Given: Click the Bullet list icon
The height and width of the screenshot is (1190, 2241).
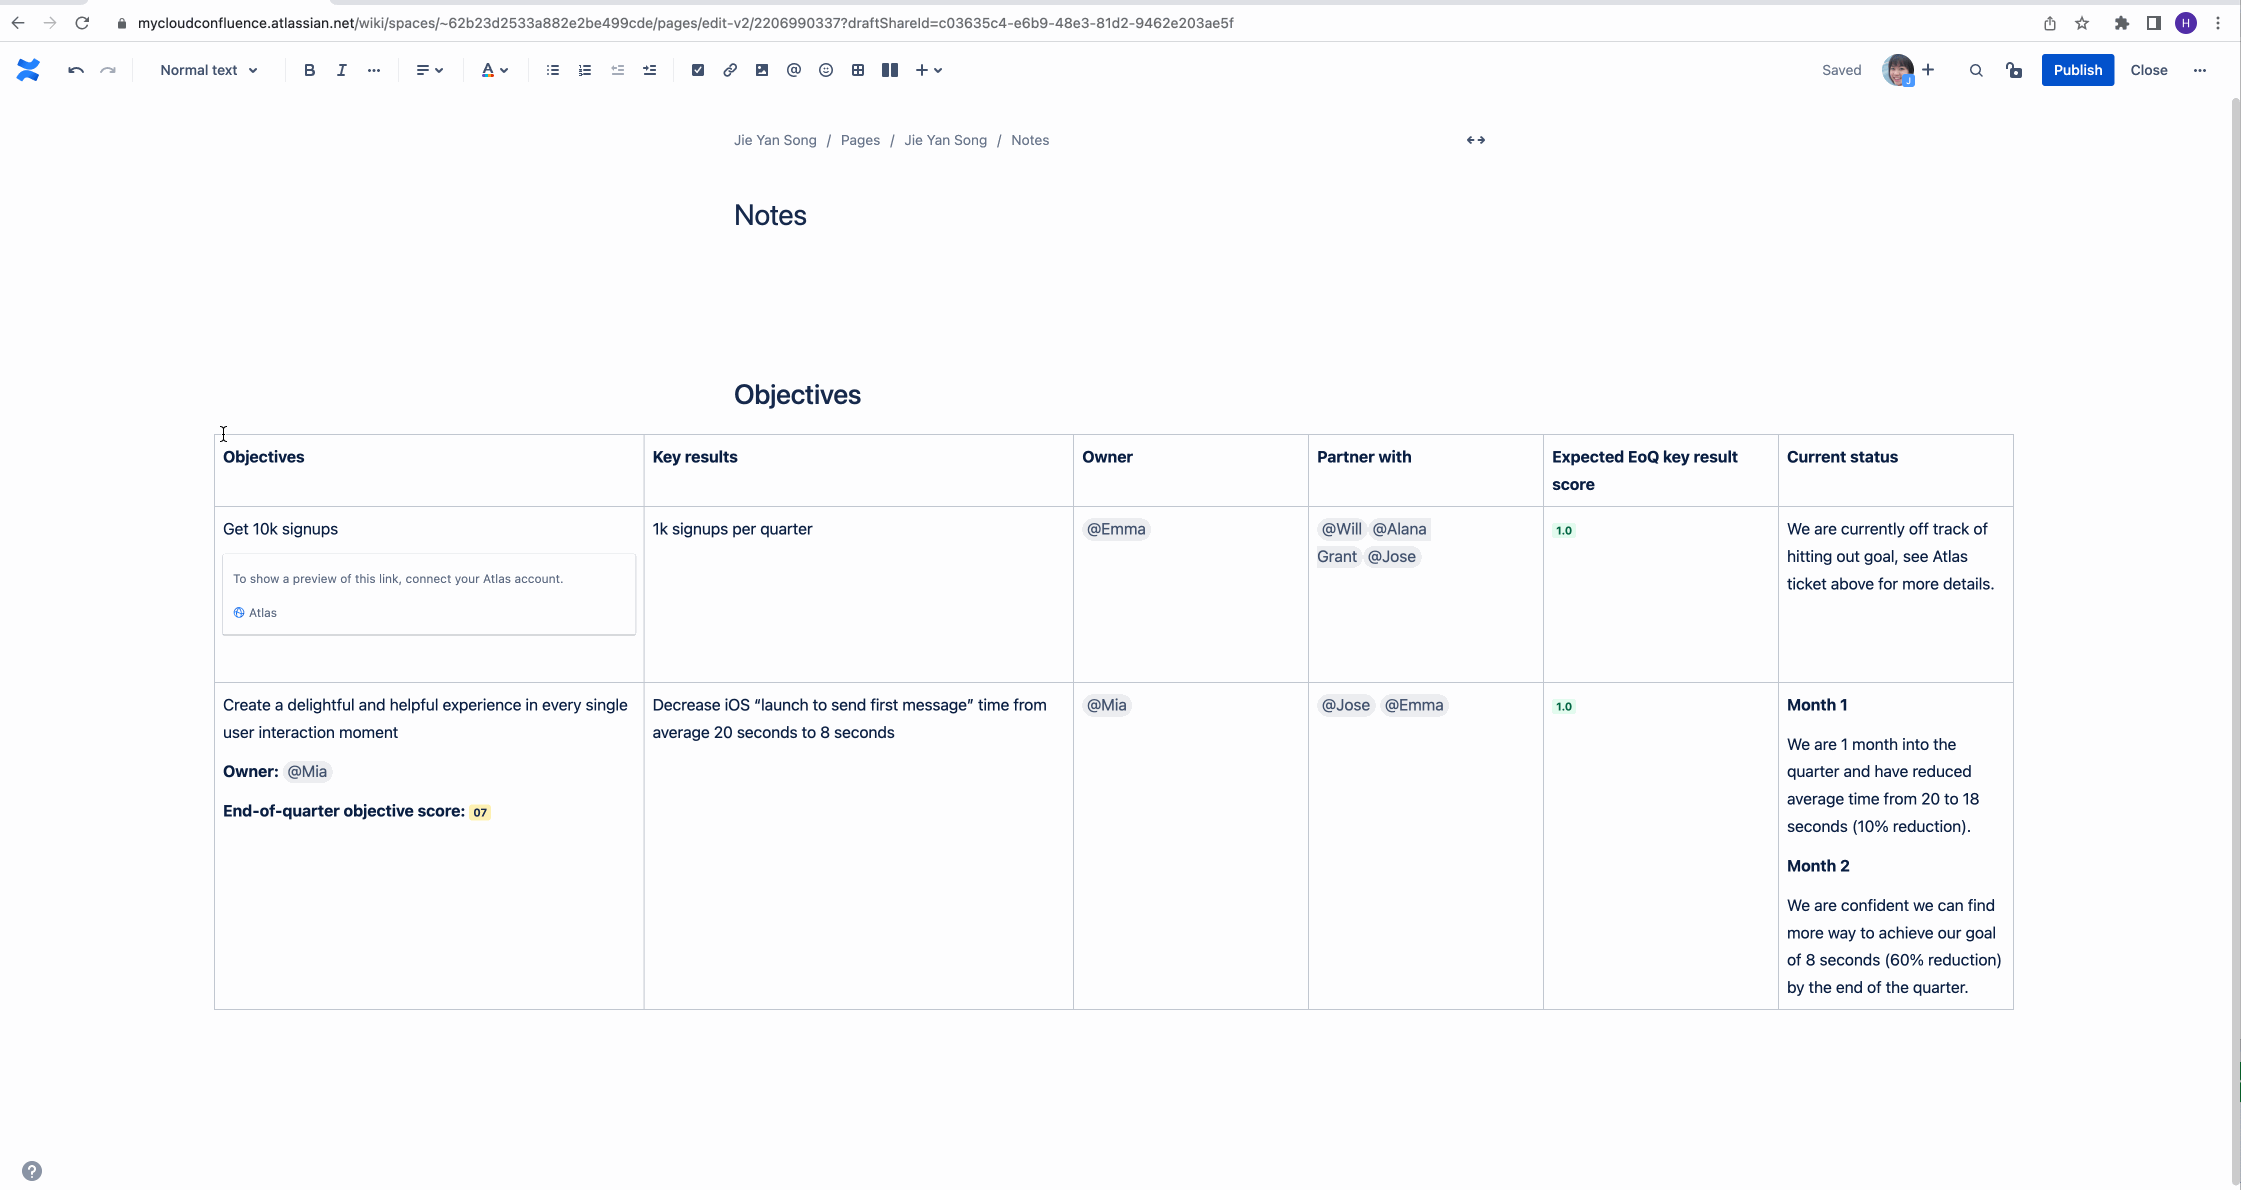Looking at the screenshot, I should tap(551, 70).
